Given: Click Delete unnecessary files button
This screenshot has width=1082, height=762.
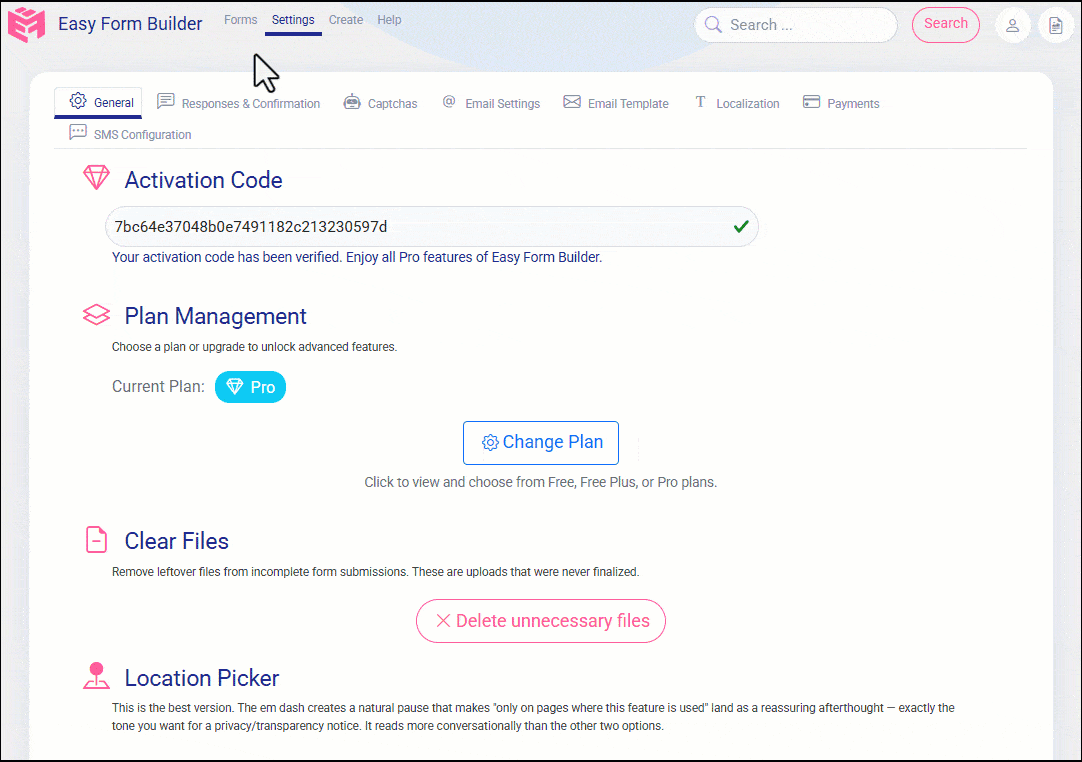Looking at the screenshot, I should click(x=541, y=621).
